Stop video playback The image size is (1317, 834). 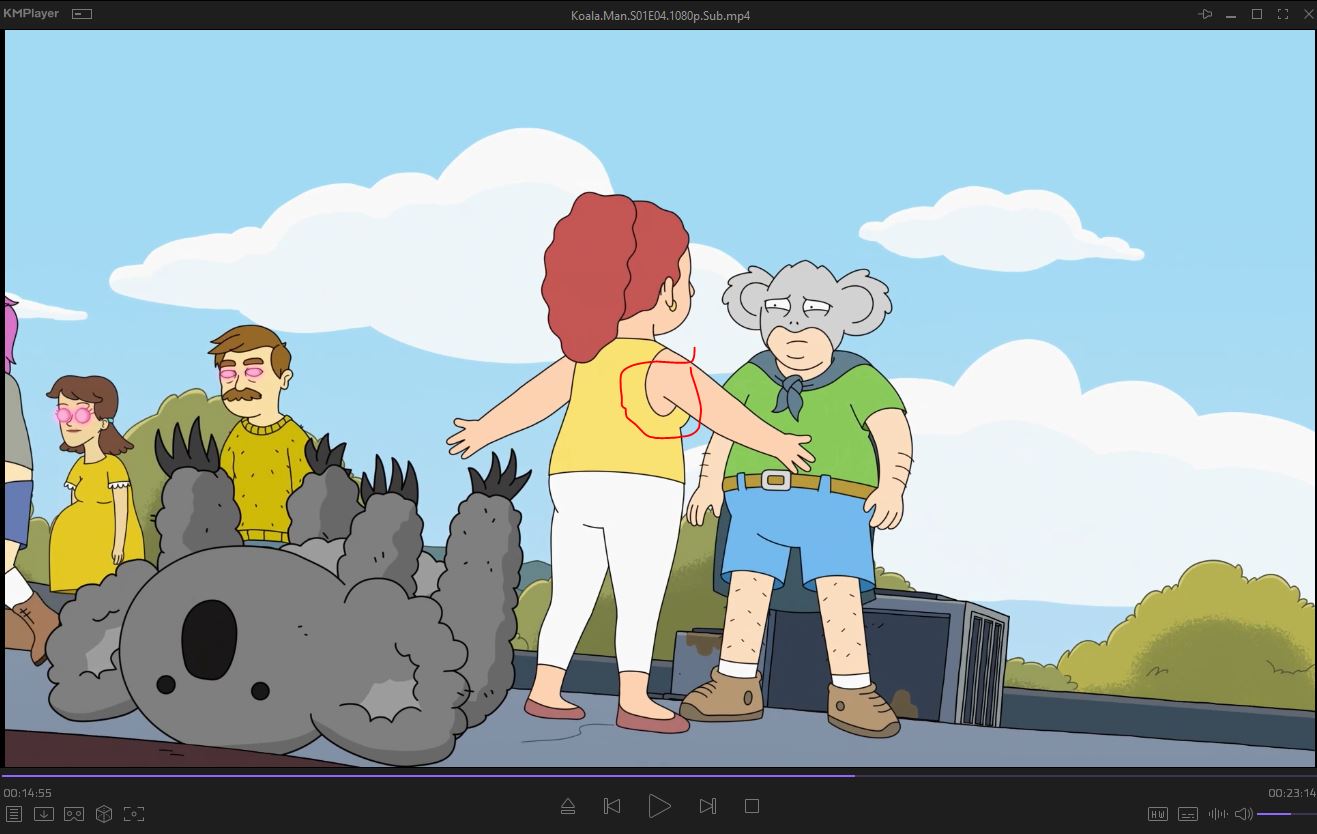pos(752,806)
